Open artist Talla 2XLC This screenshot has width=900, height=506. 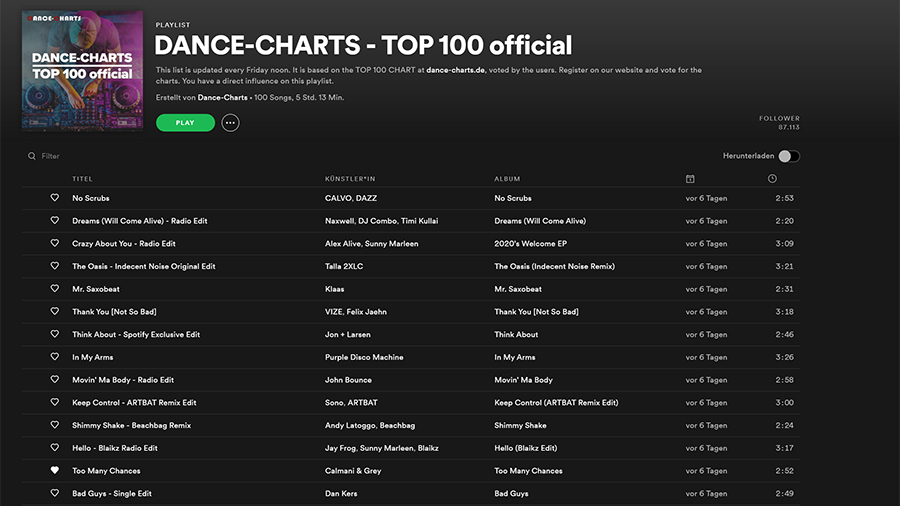(344, 266)
